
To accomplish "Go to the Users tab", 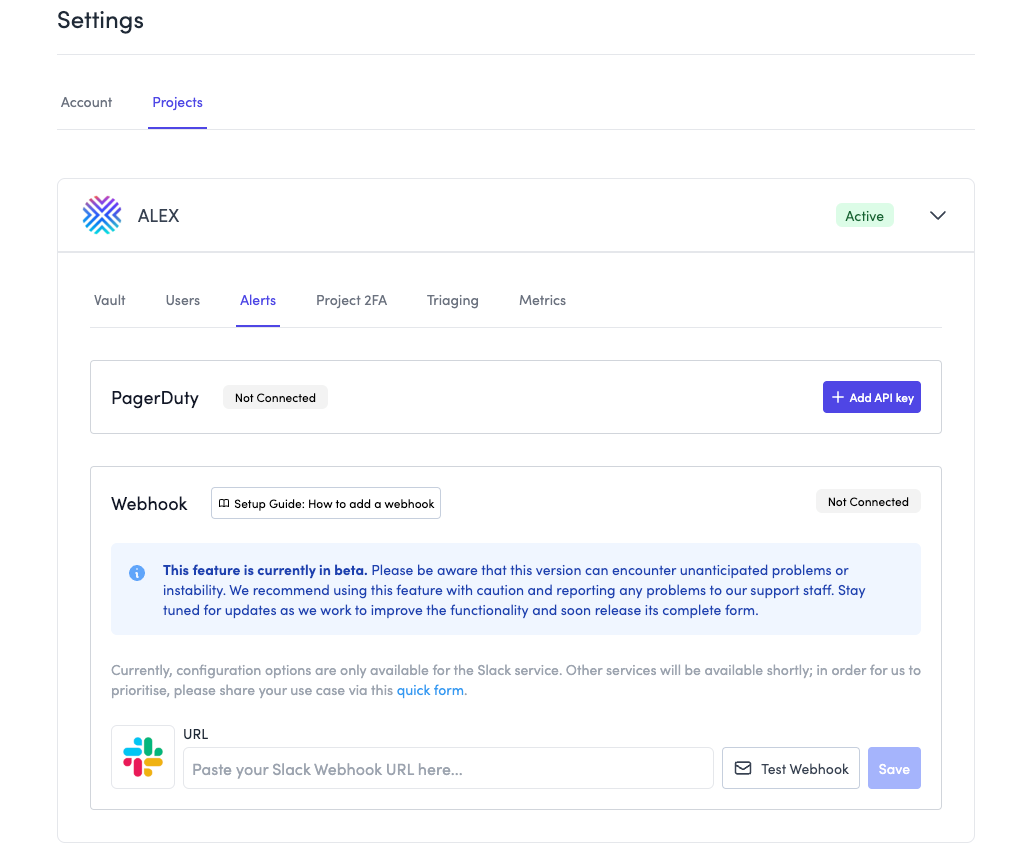I will pyautogui.click(x=183, y=300).
